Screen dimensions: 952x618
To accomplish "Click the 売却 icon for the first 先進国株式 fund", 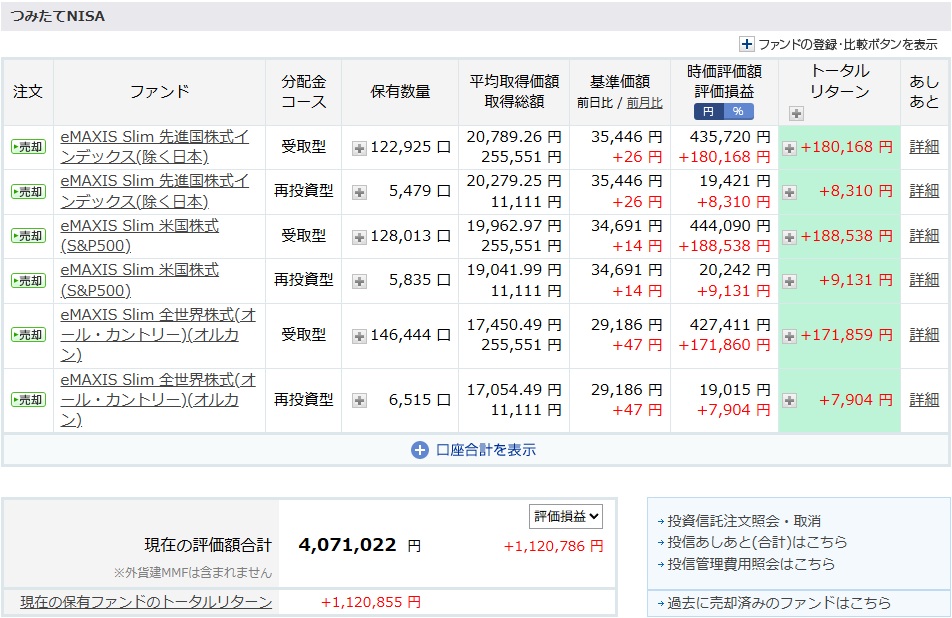I will click(x=28, y=147).
